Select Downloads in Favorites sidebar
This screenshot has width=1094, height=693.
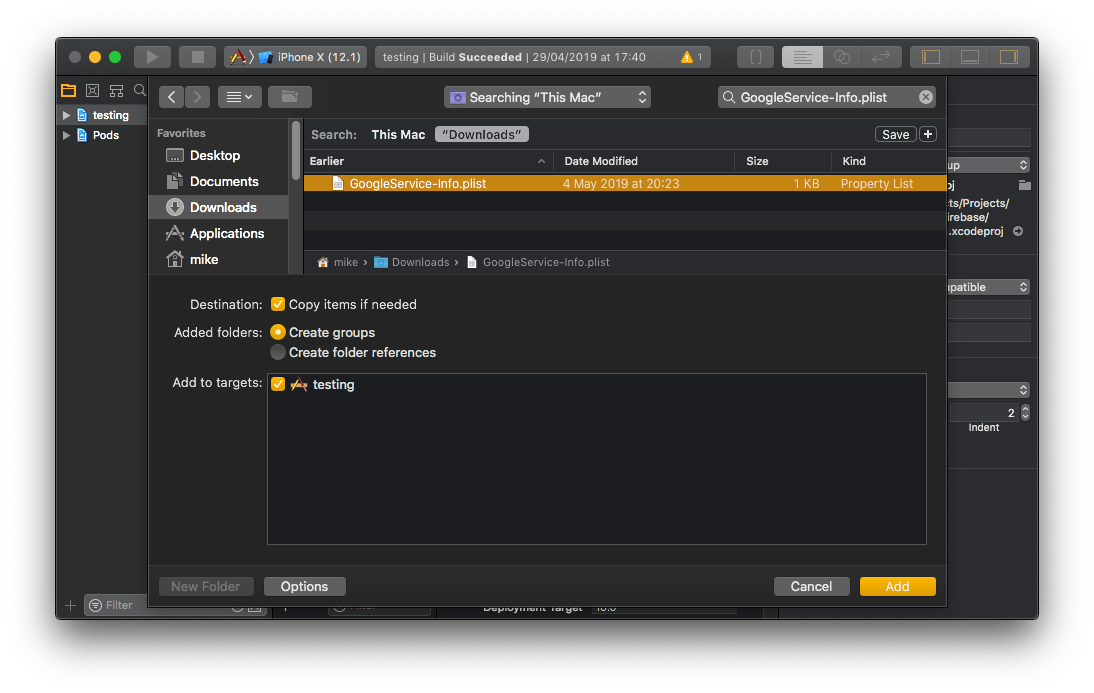click(x=222, y=207)
